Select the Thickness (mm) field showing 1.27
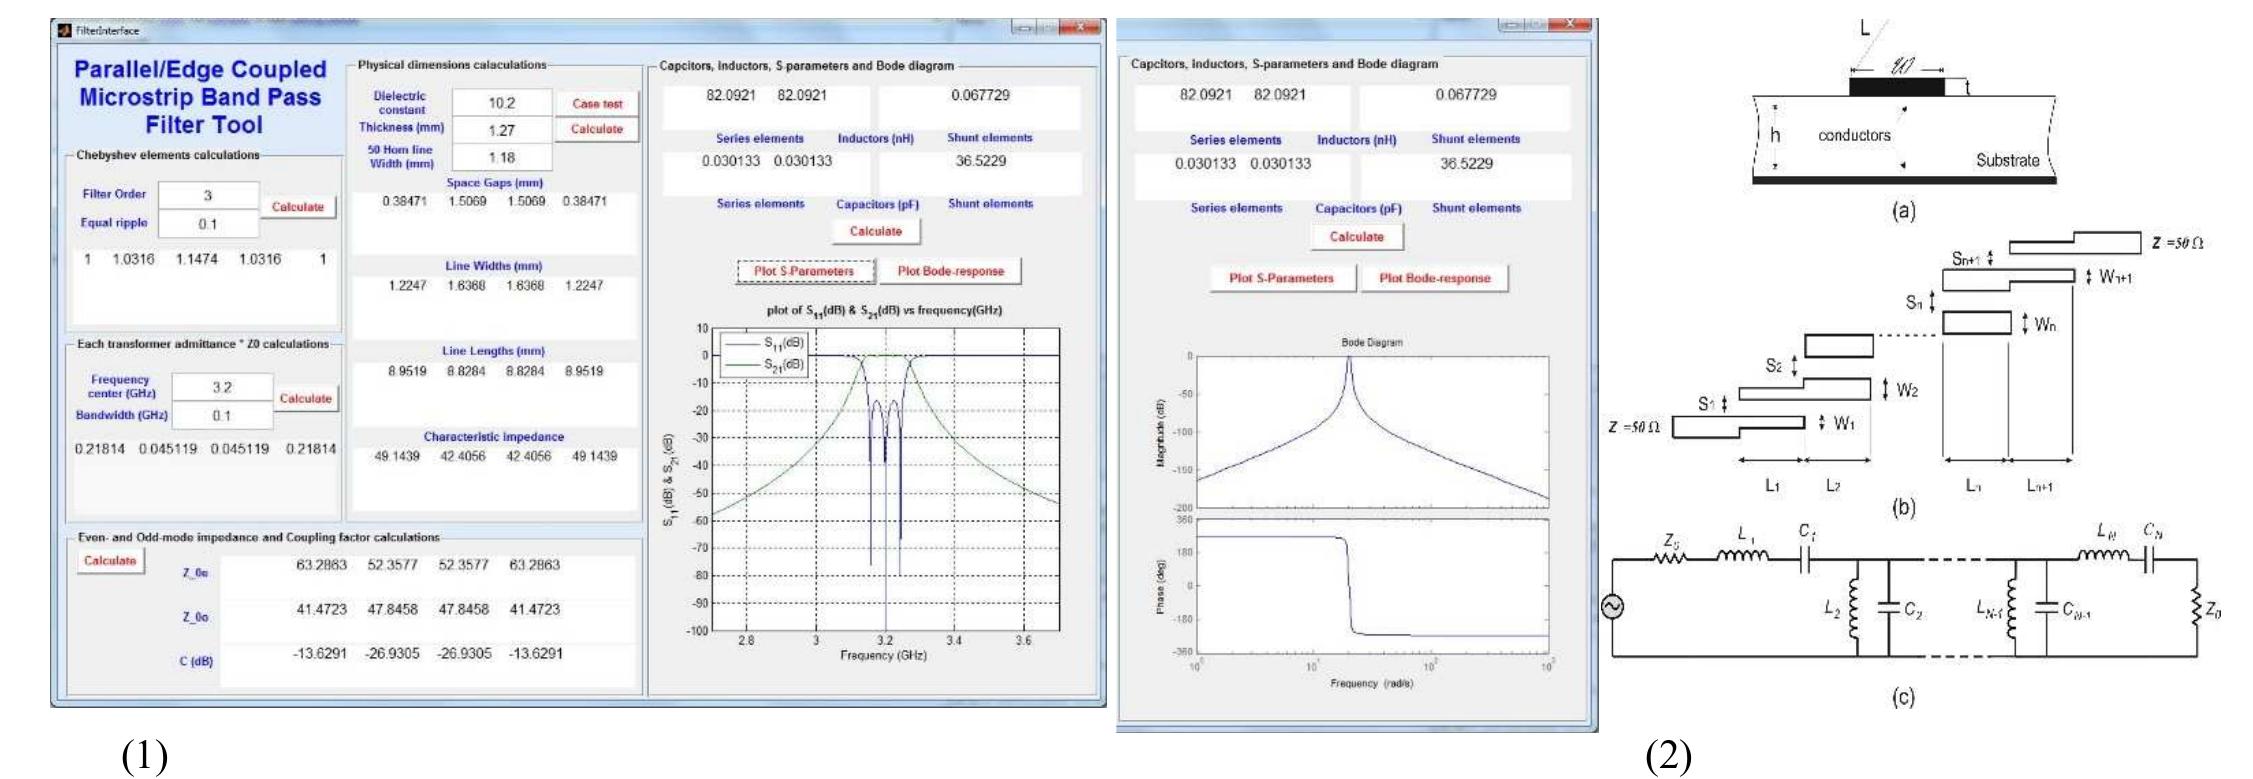2253x779 pixels. (502, 130)
